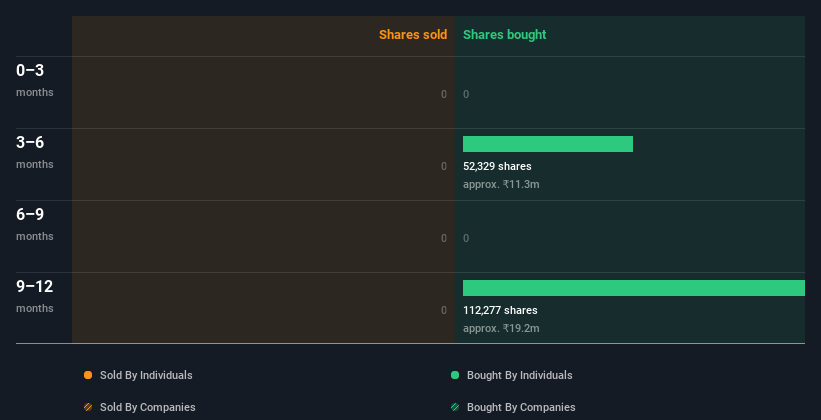This screenshot has height=420, width=821.
Task: Click the 9–12 months row label
Action: [35, 296]
